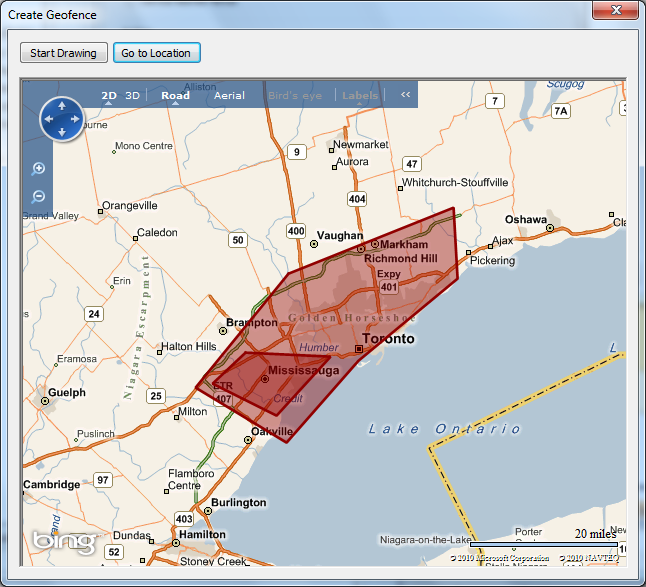Click the Richmond Hill label
The height and width of the screenshot is (587, 646).
point(401,259)
